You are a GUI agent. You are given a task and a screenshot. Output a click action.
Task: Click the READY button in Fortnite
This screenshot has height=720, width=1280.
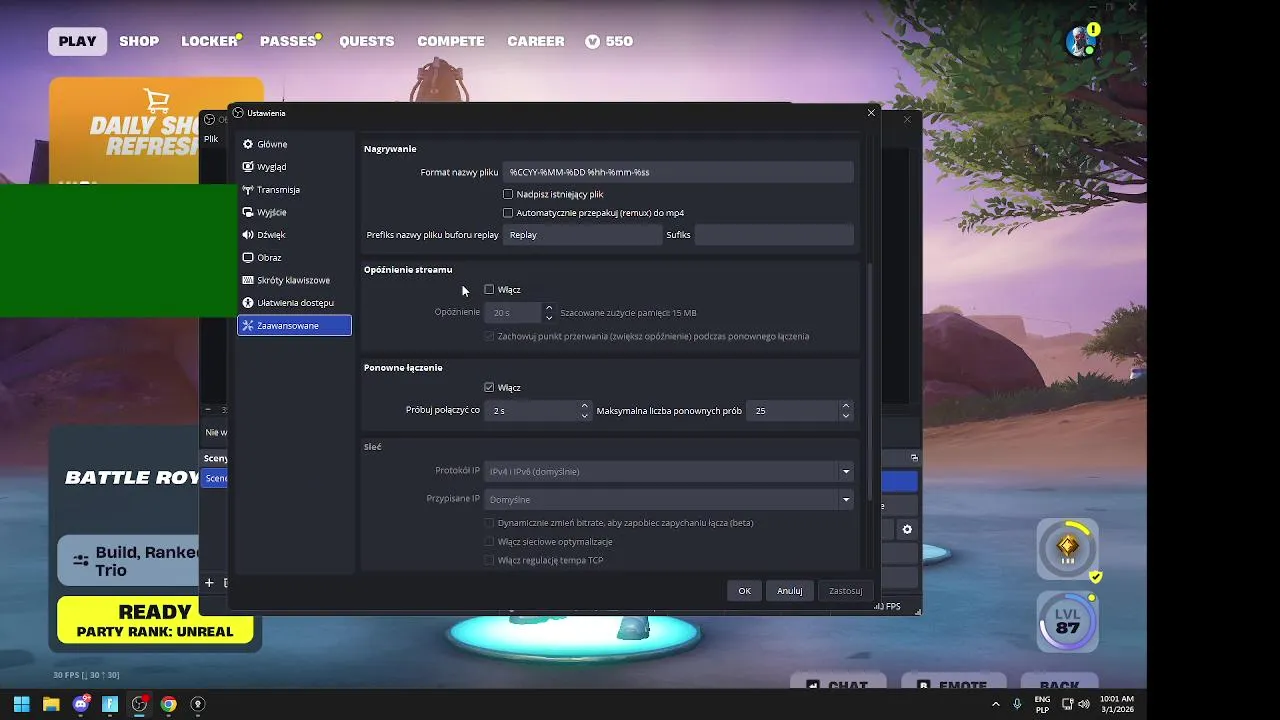pyautogui.click(x=155, y=620)
